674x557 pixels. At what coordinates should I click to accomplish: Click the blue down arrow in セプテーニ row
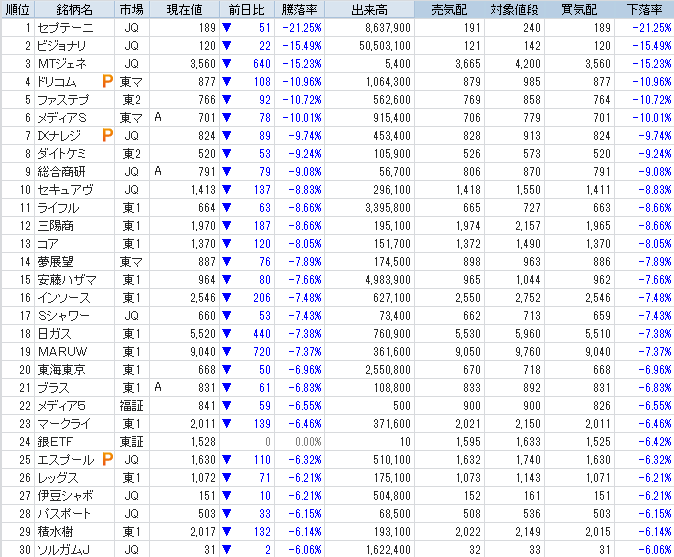(x=227, y=28)
